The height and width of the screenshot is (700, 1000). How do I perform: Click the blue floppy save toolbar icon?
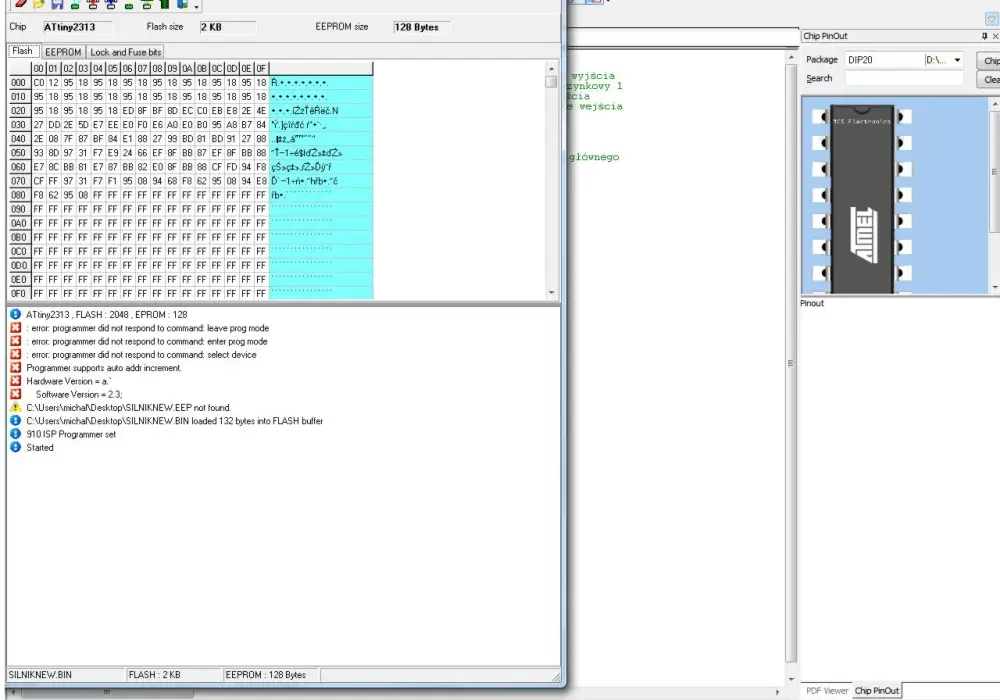[x=57, y=4]
